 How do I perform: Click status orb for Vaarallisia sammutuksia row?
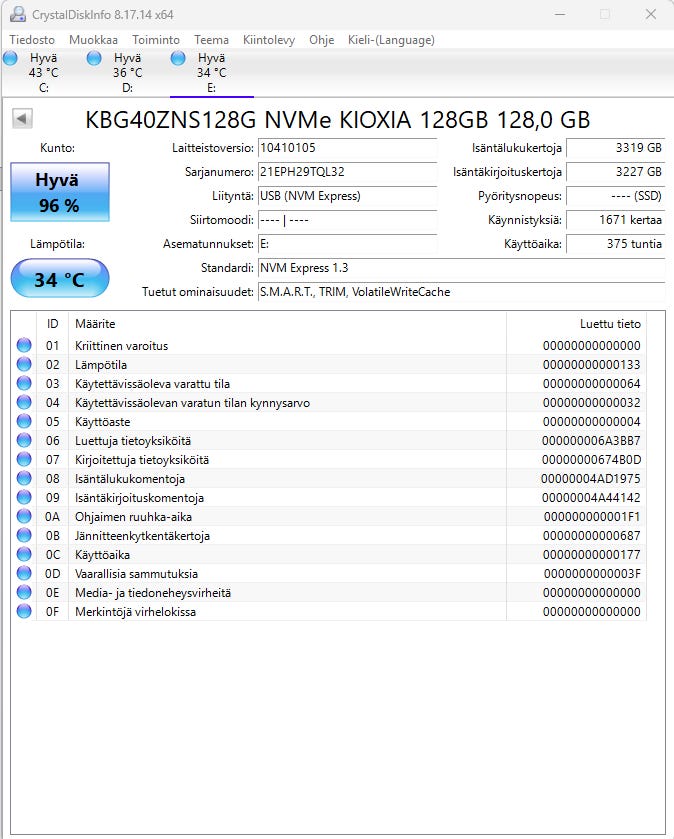pyautogui.click(x=24, y=573)
